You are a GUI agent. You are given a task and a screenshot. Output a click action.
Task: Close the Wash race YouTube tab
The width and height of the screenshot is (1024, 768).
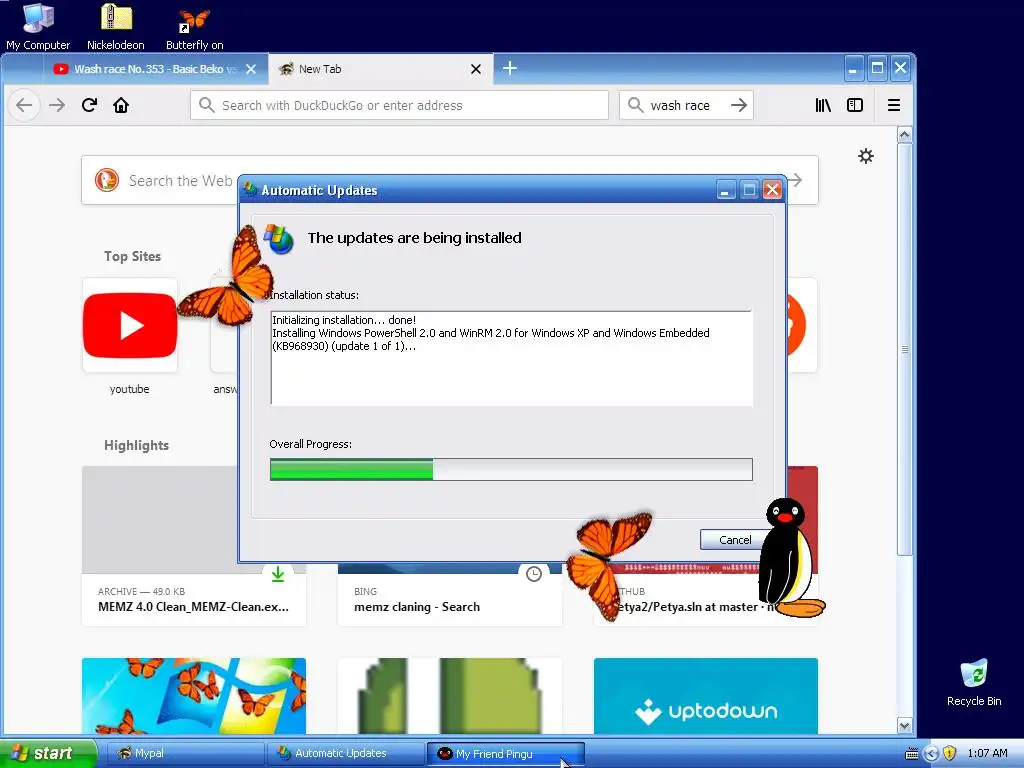(251, 69)
